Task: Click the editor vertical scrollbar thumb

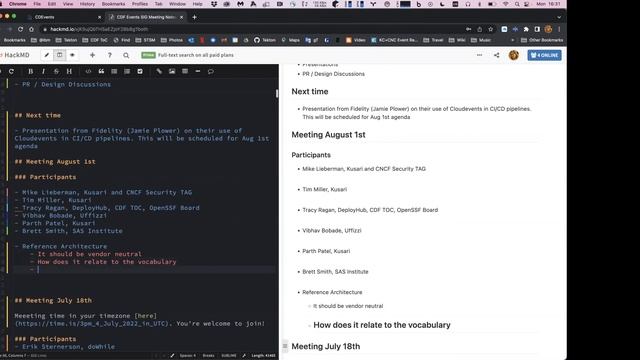Action: point(277,93)
